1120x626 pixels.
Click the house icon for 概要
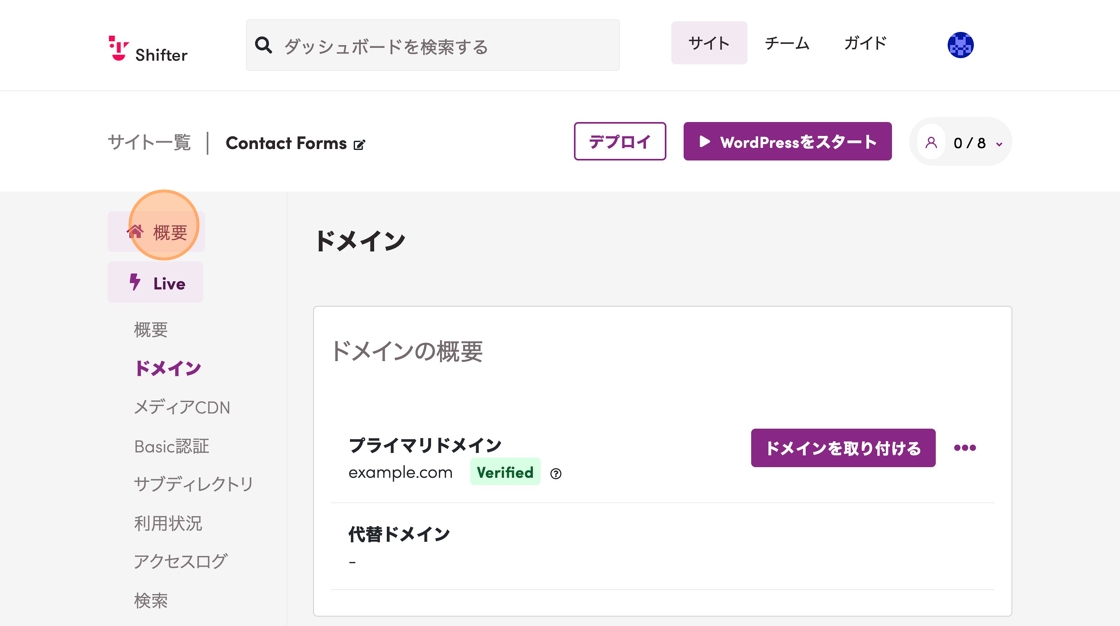coord(135,232)
